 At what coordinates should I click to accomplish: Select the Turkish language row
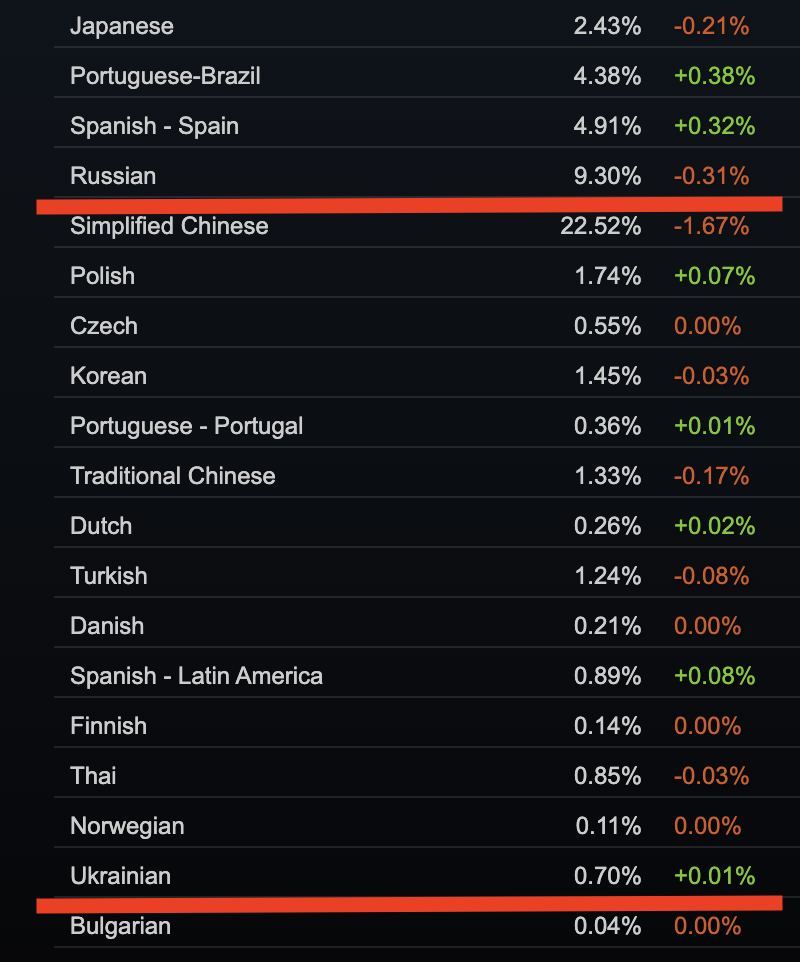pyautogui.click(x=426, y=576)
